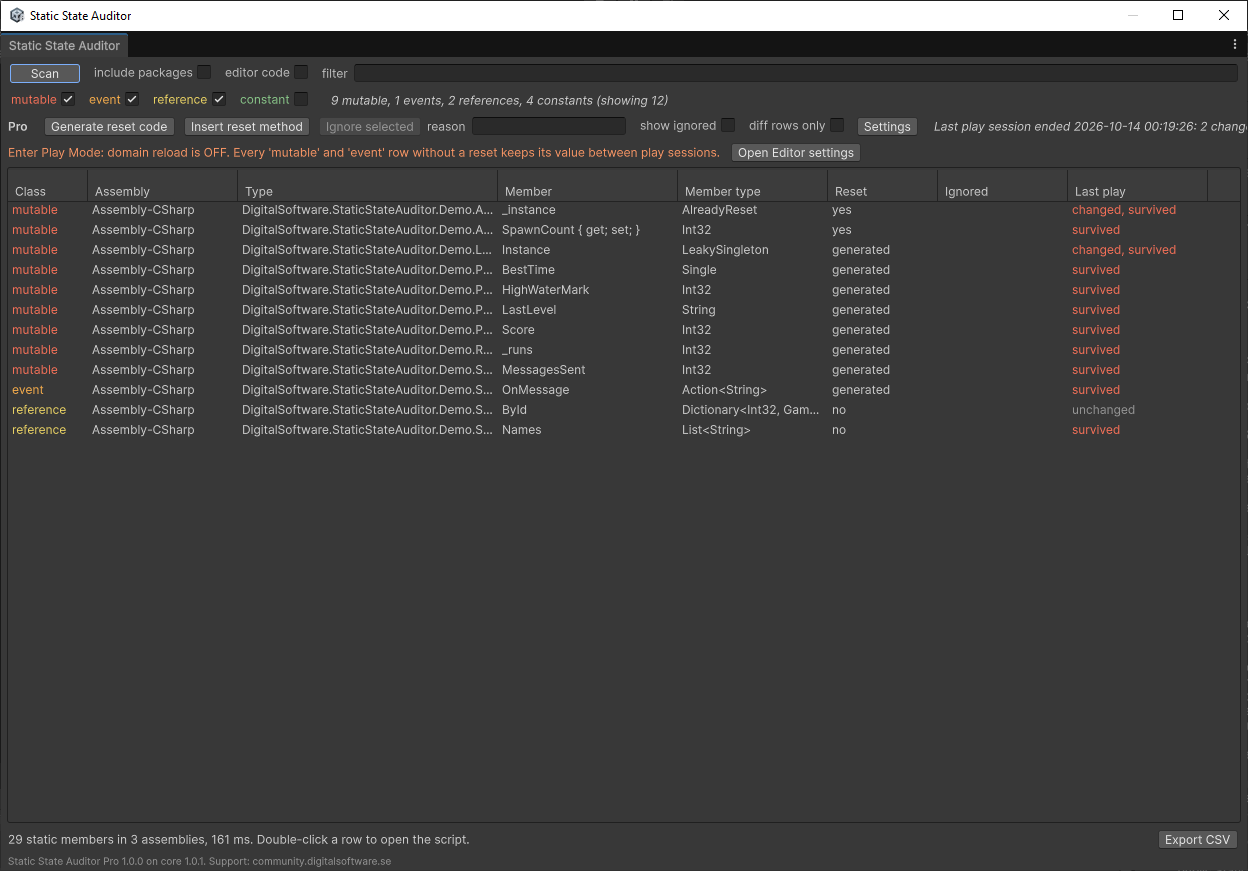1248x871 pixels.
Task: Select the _instance member row
Action: pos(624,210)
